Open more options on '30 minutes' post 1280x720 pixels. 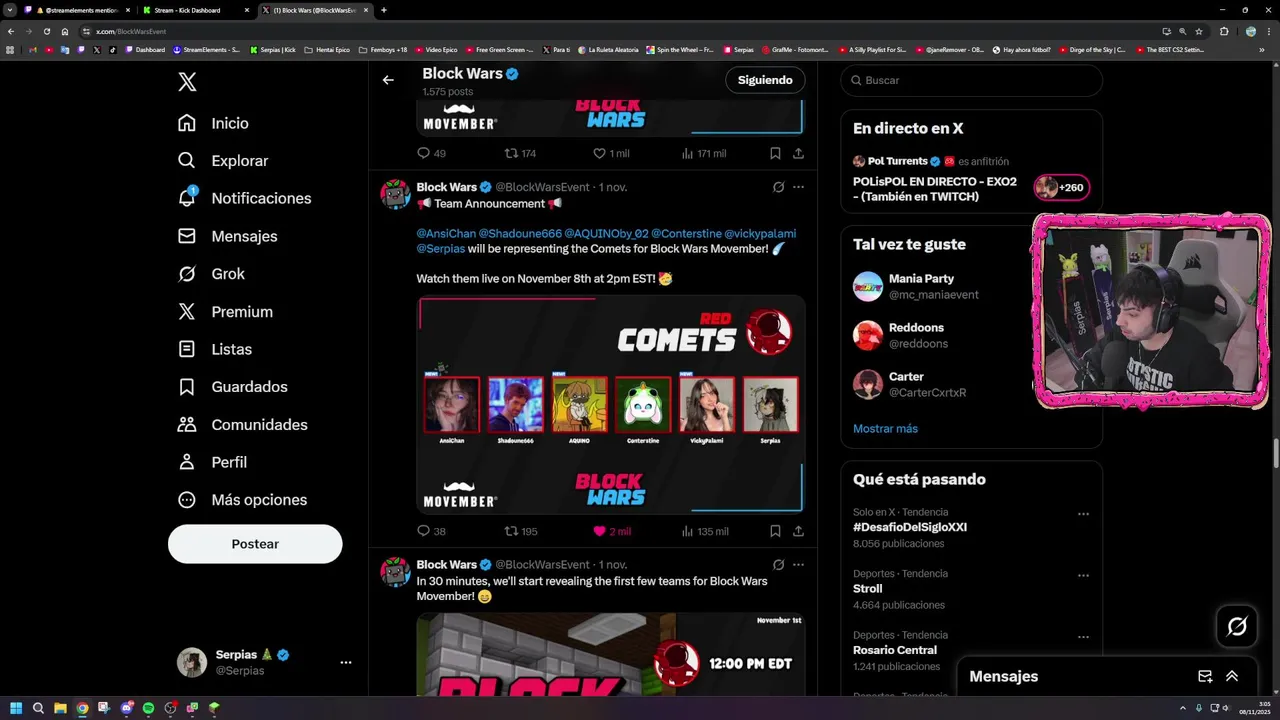pos(798,565)
